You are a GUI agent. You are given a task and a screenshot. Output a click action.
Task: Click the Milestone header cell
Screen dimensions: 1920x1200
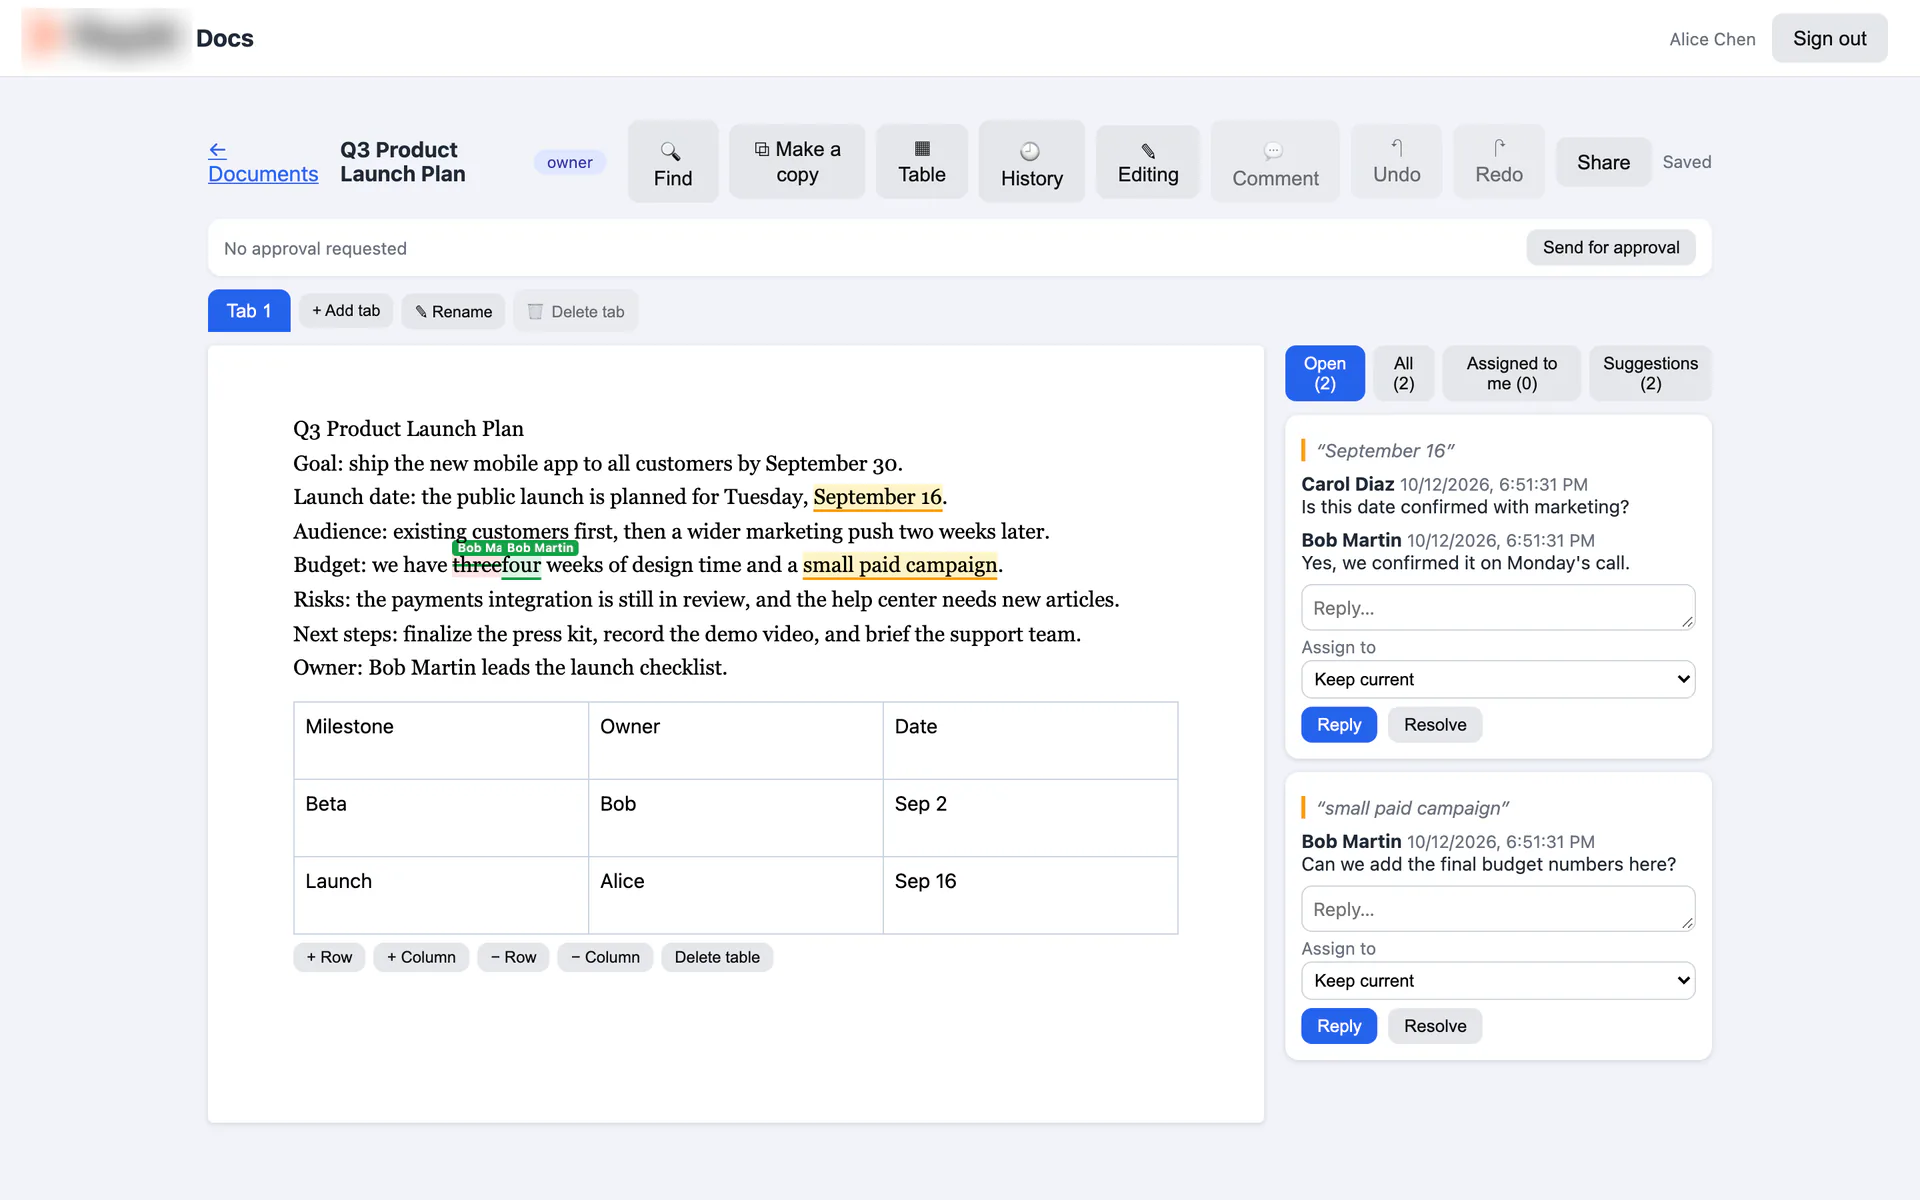441,740
